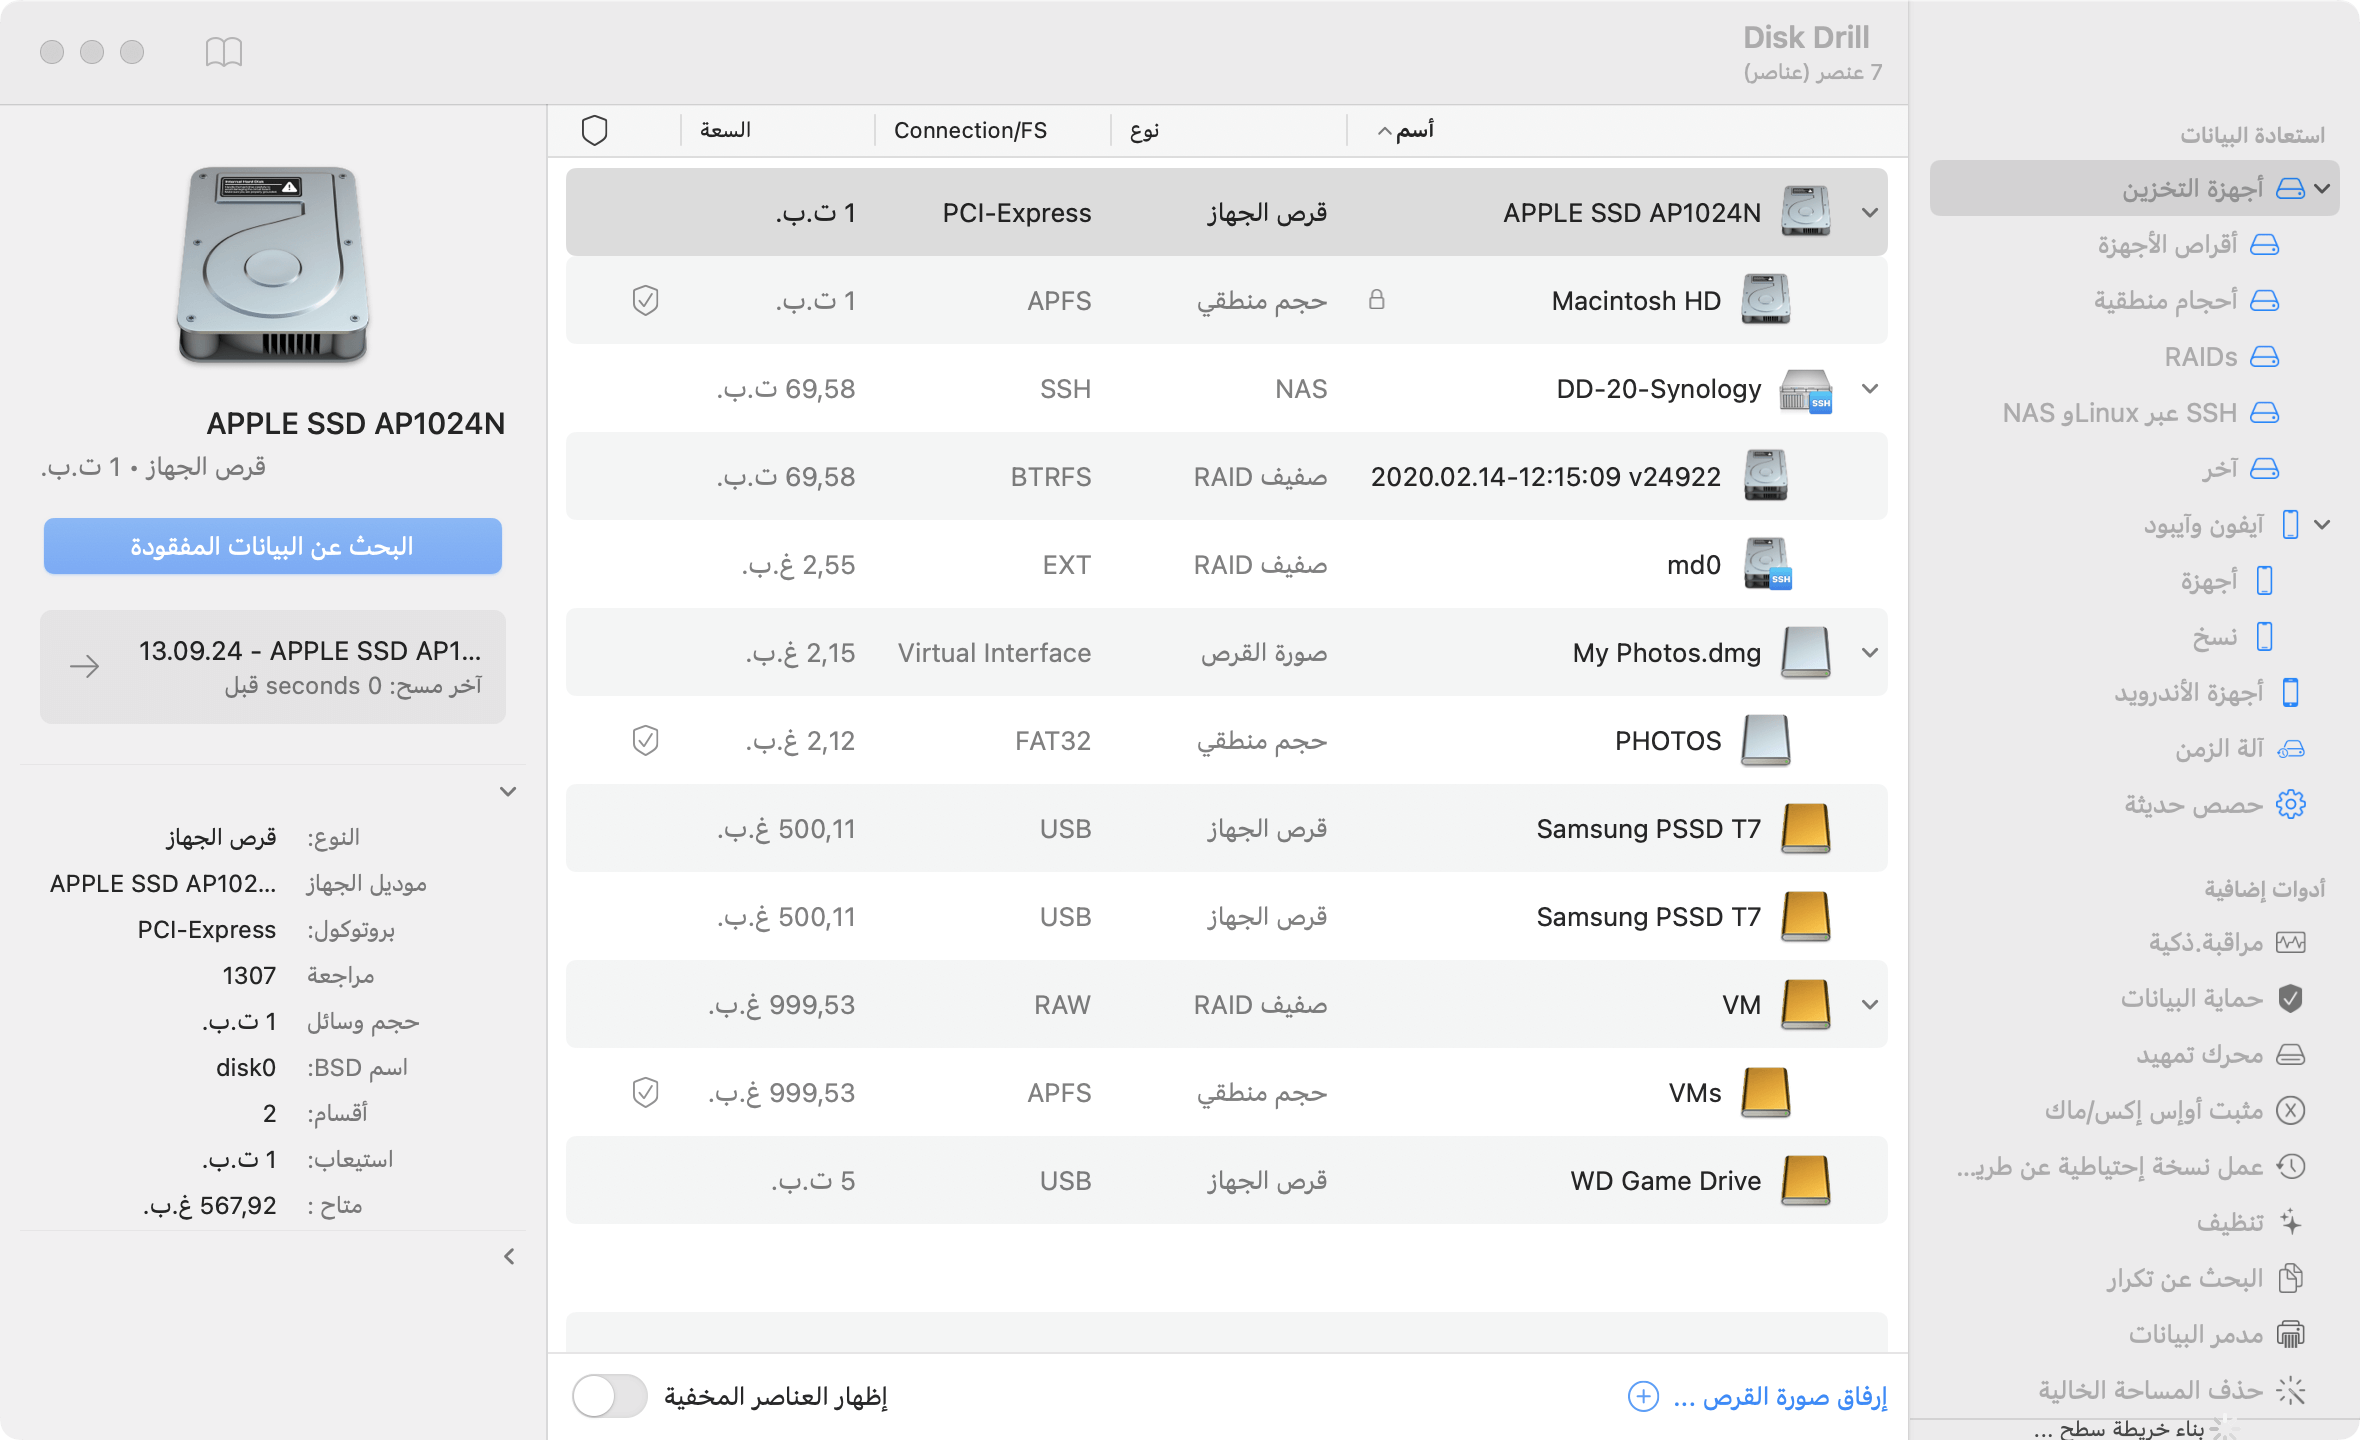2360x1440 pixels.
Task: Collapse the VM RAID row
Action: click(1870, 1004)
